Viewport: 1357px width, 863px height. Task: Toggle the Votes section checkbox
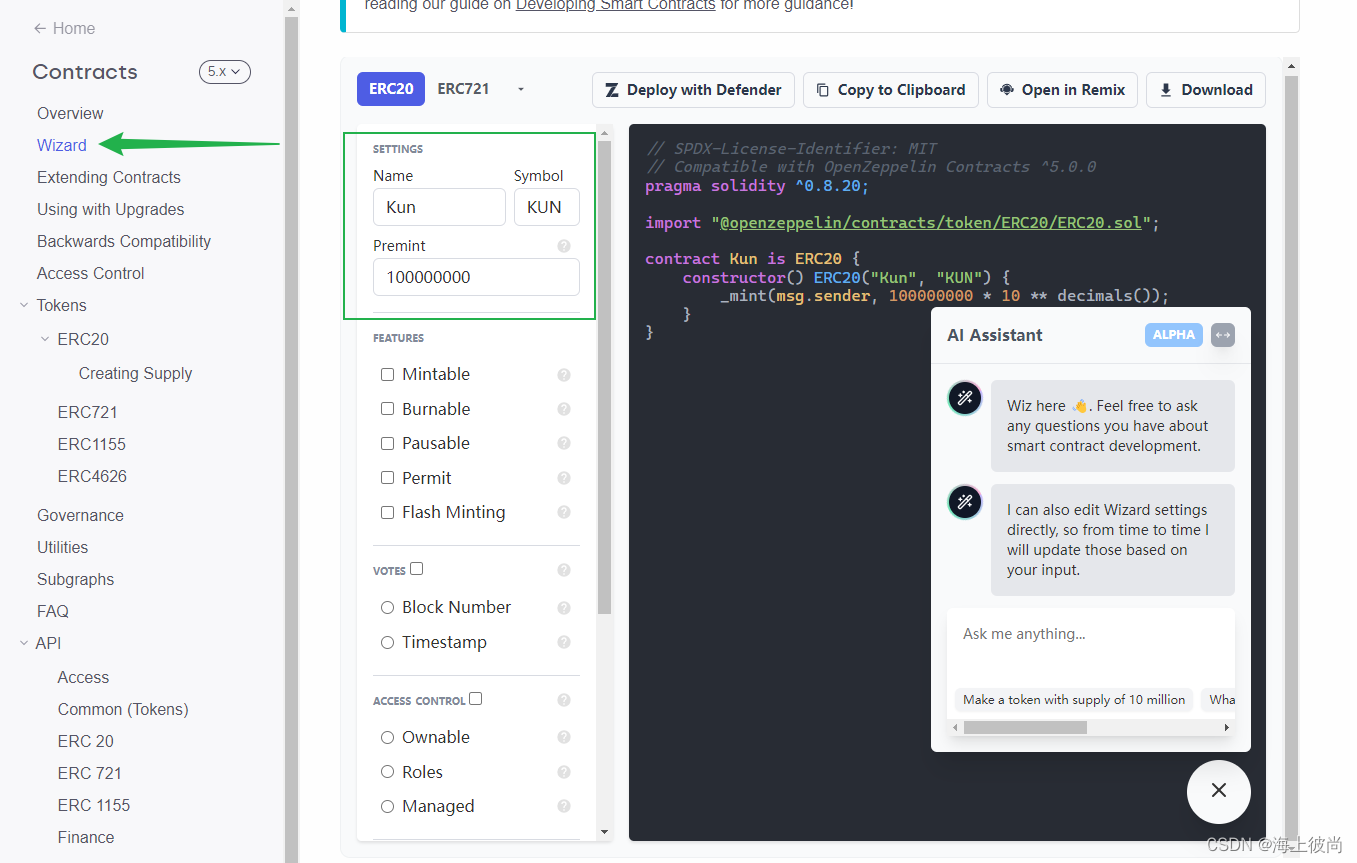tap(417, 569)
